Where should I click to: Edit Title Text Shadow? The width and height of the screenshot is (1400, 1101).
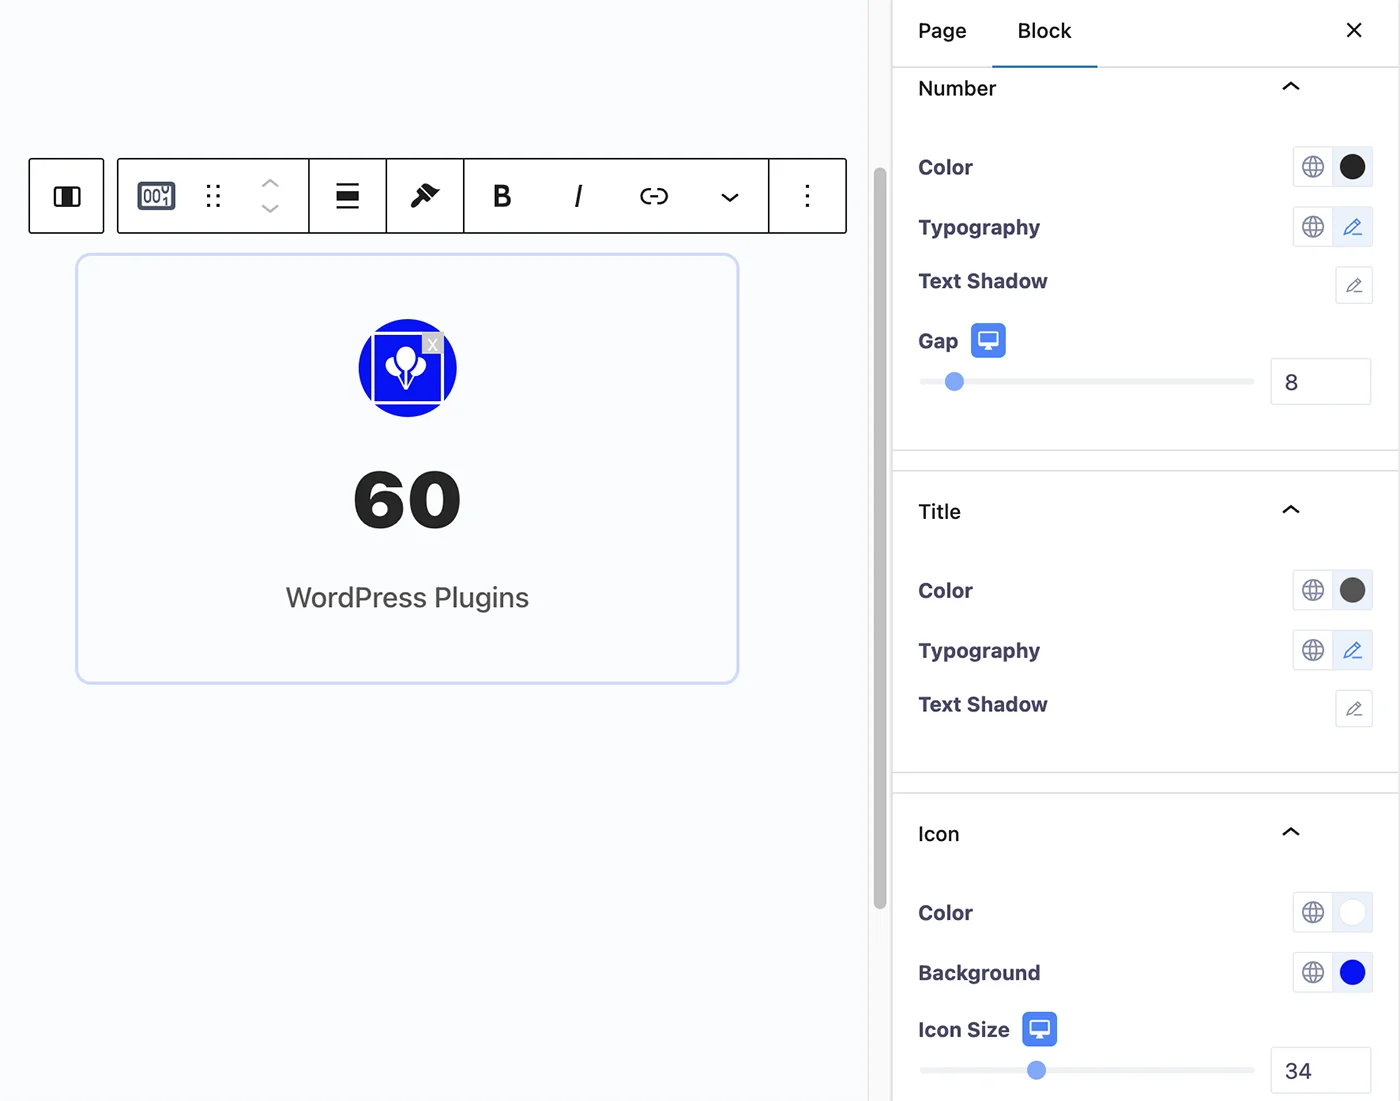(x=1354, y=708)
